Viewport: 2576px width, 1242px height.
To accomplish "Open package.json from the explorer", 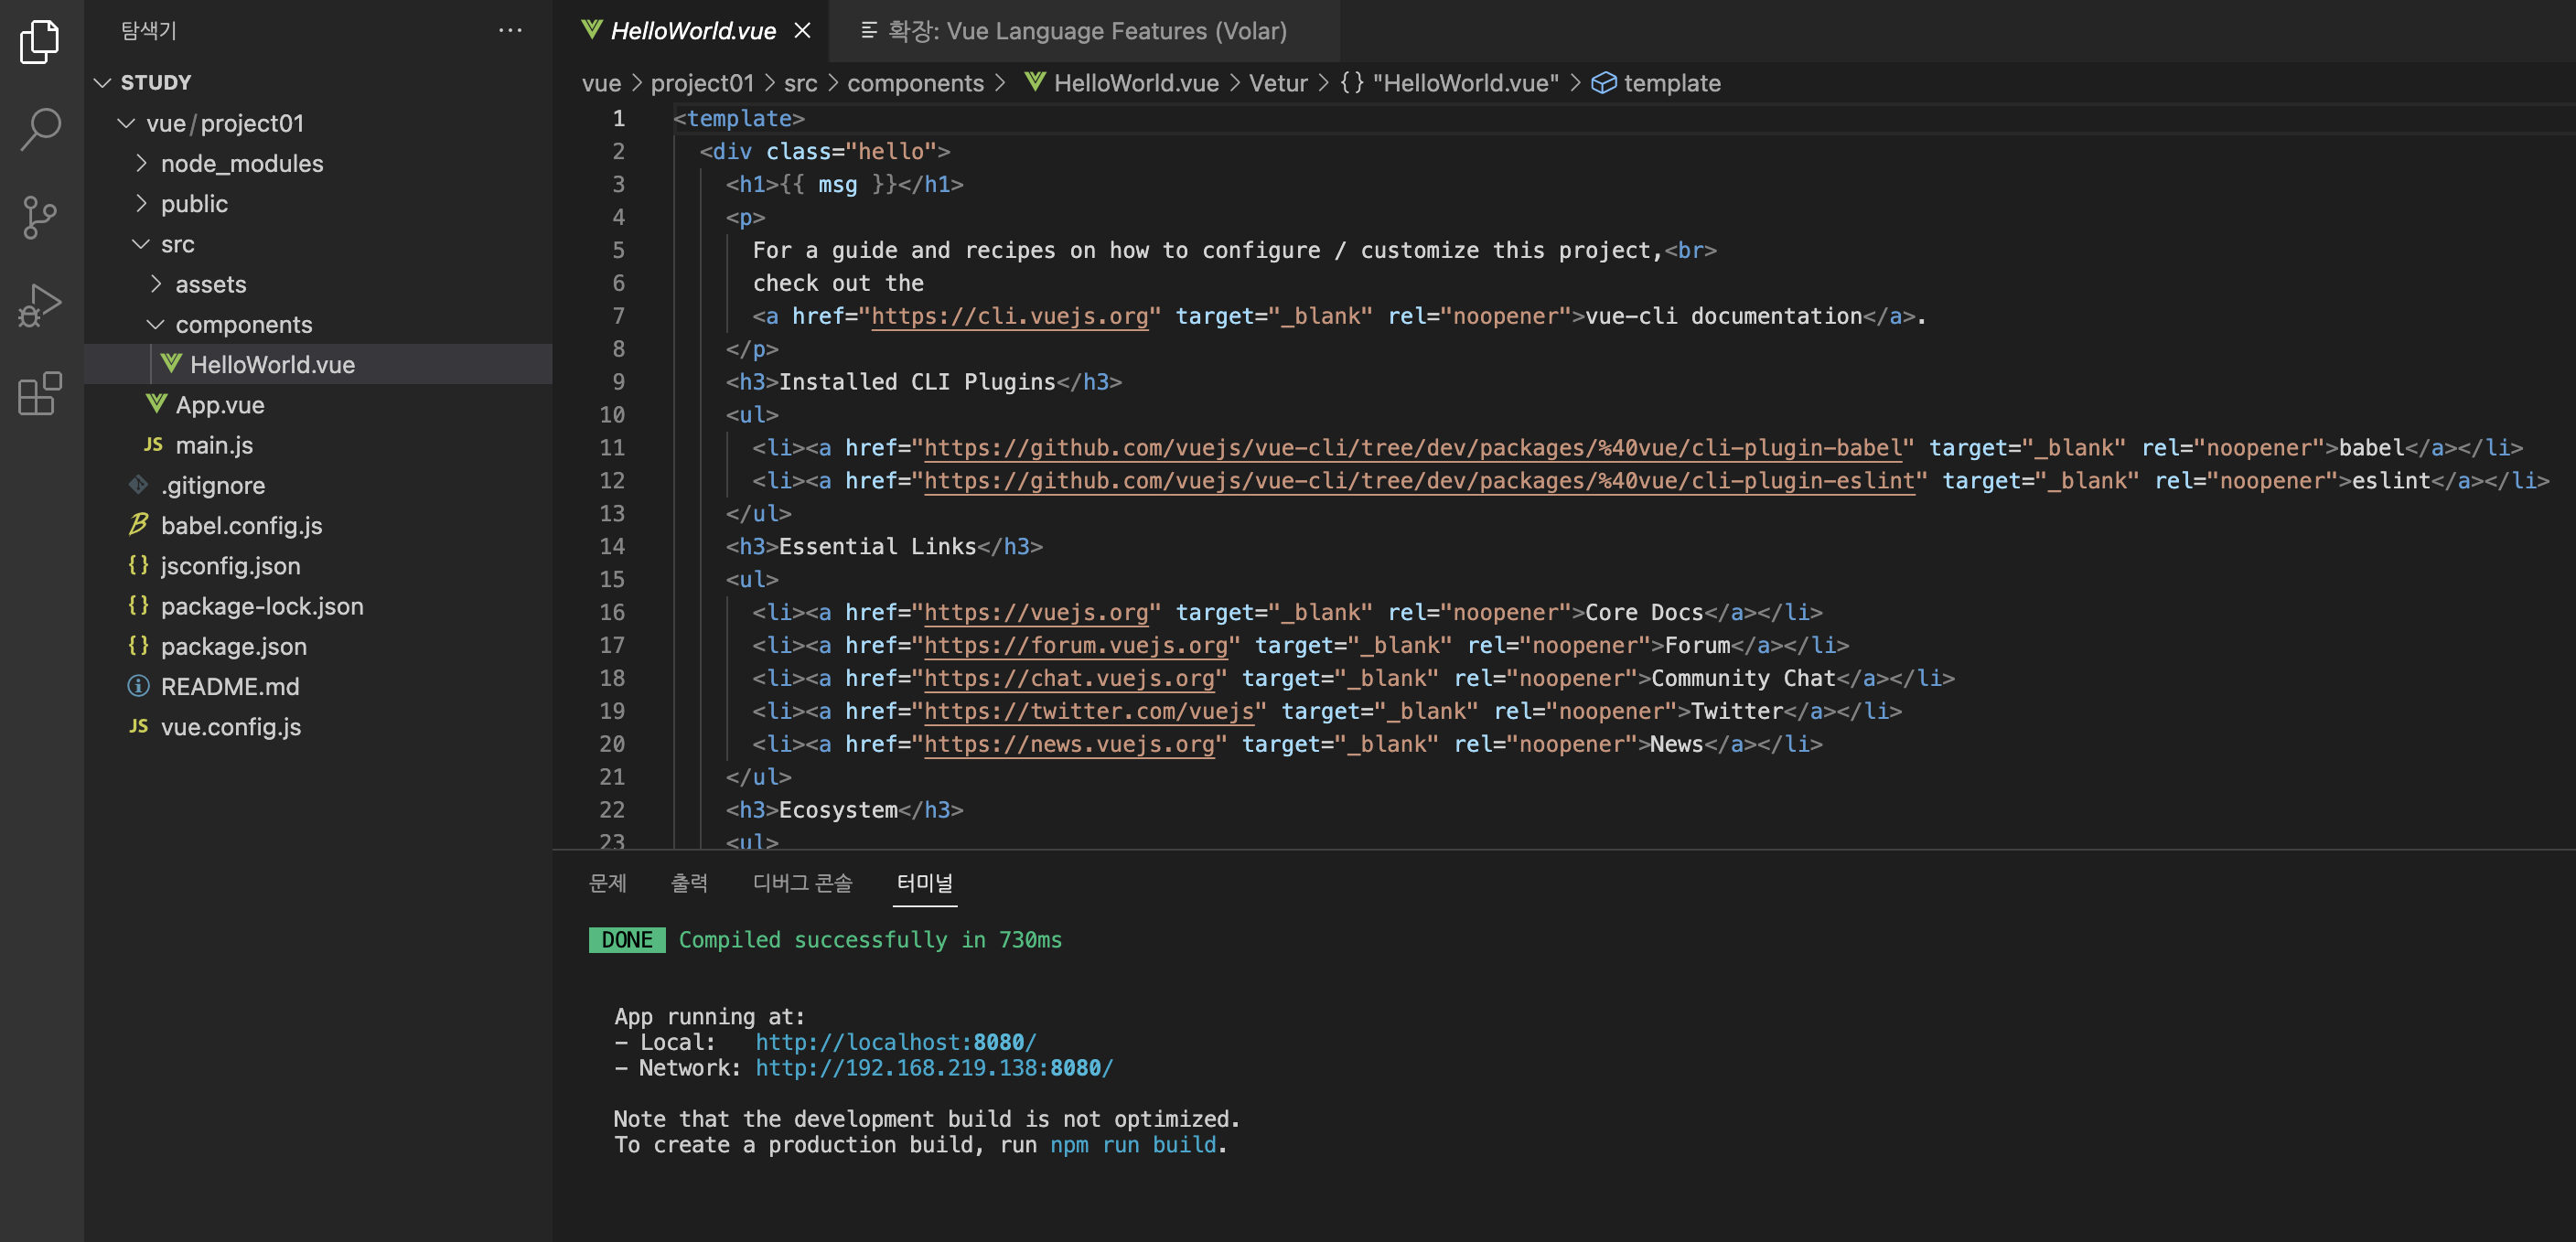I will (x=233, y=646).
